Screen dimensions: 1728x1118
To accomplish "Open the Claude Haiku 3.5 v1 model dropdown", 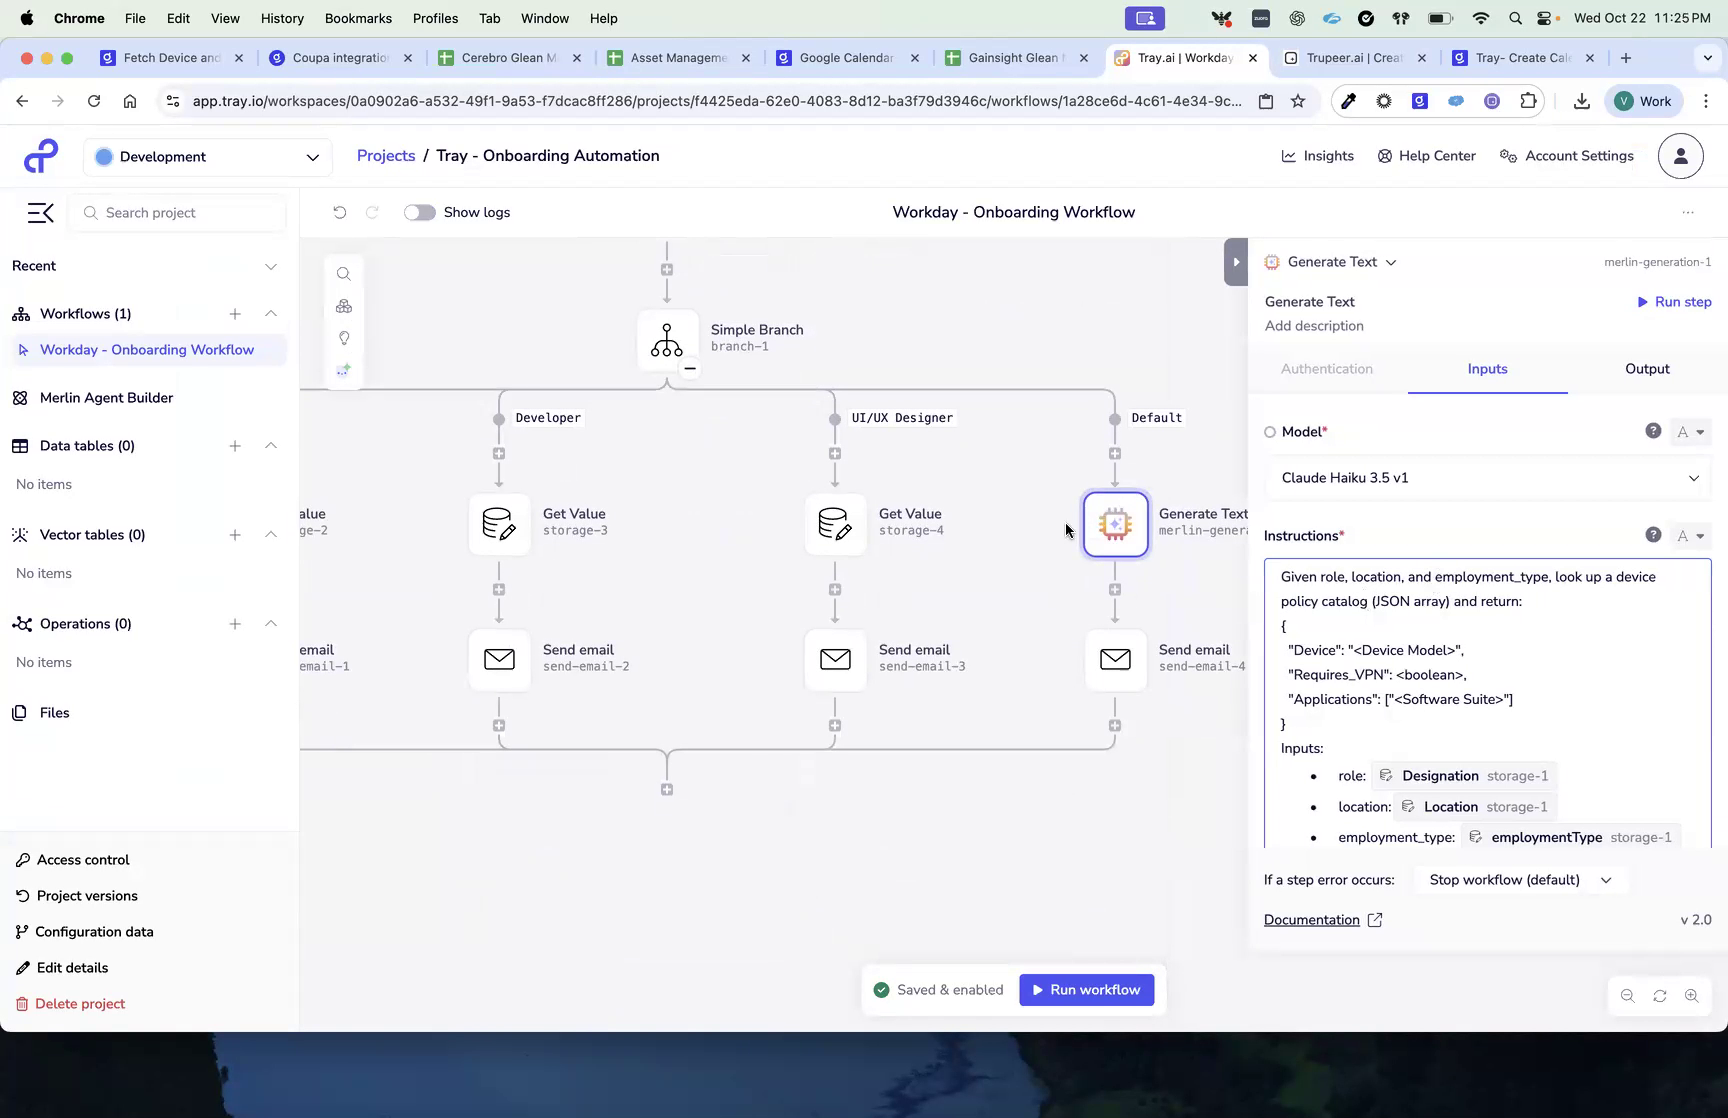I will coord(1487,478).
